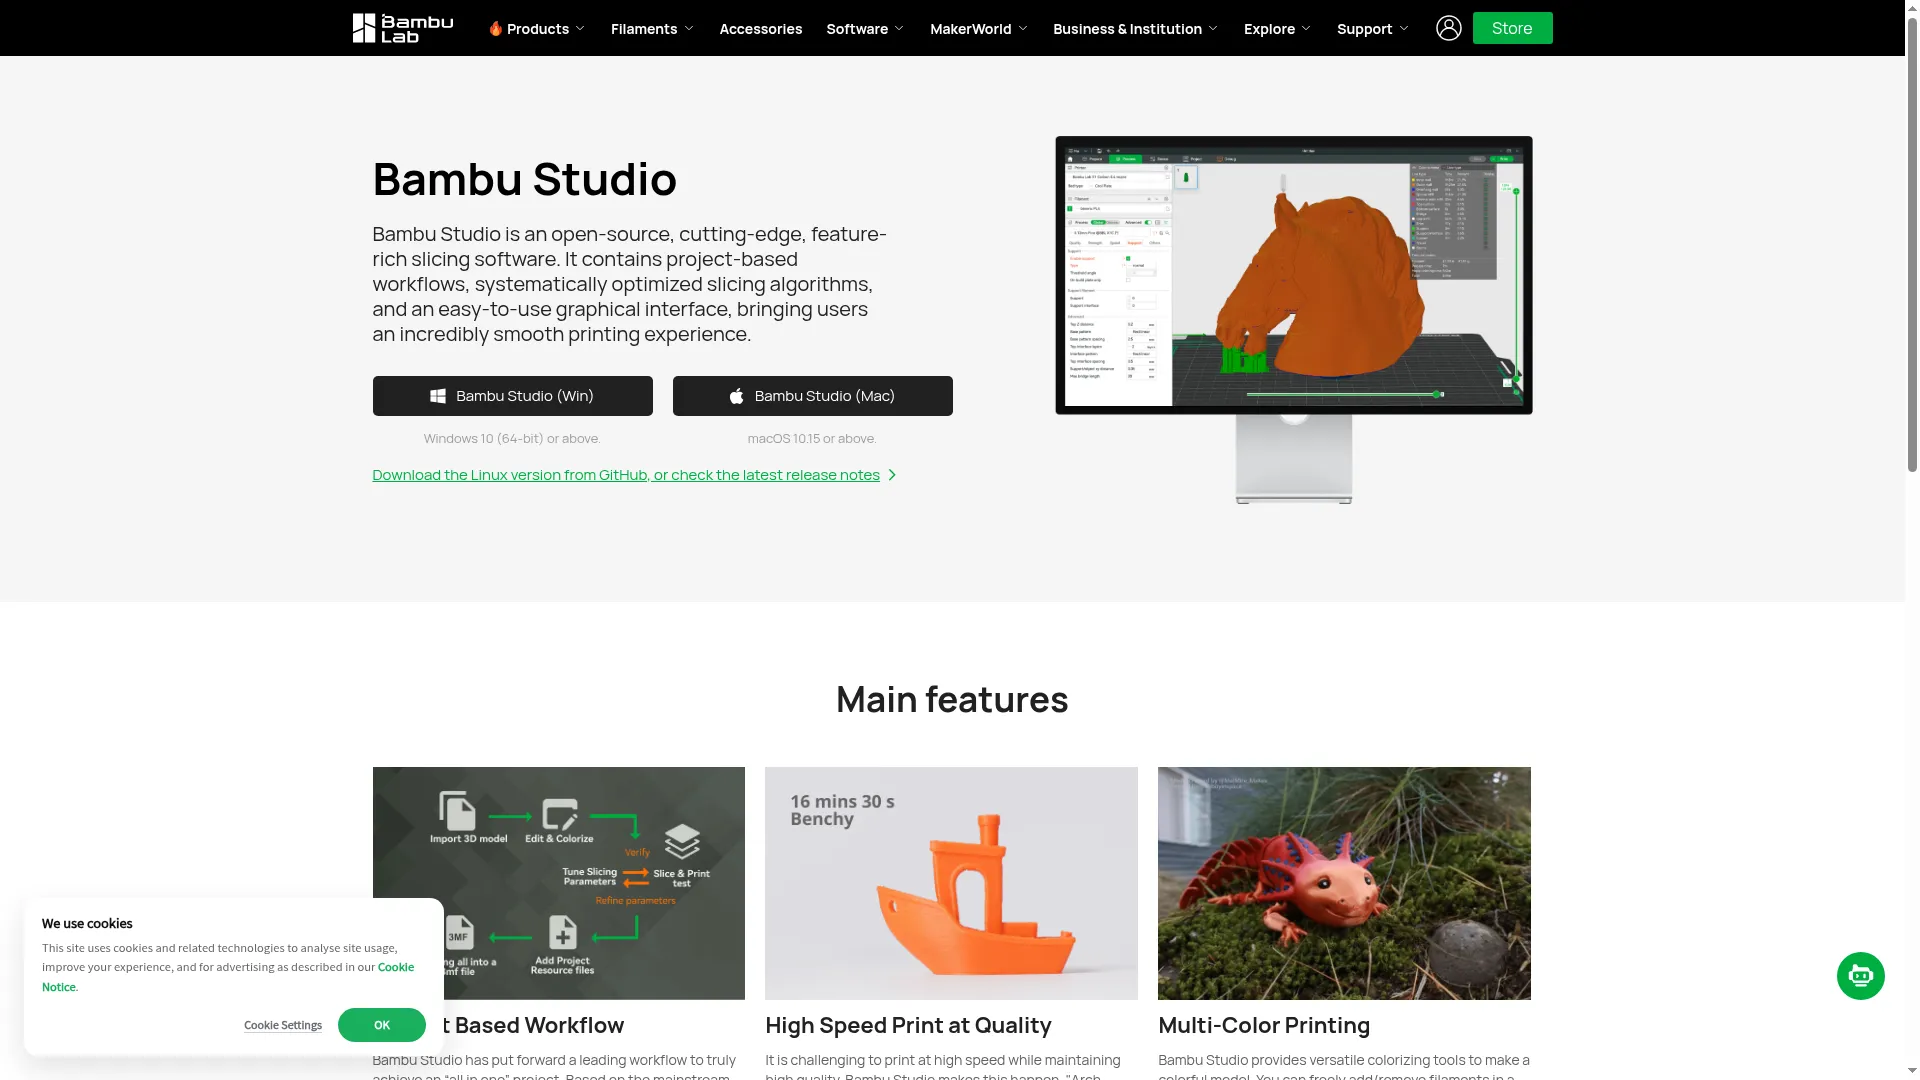Open the 16 mins 30 s Benchy image
Viewport: 1920px width, 1080px height.
pos(951,883)
